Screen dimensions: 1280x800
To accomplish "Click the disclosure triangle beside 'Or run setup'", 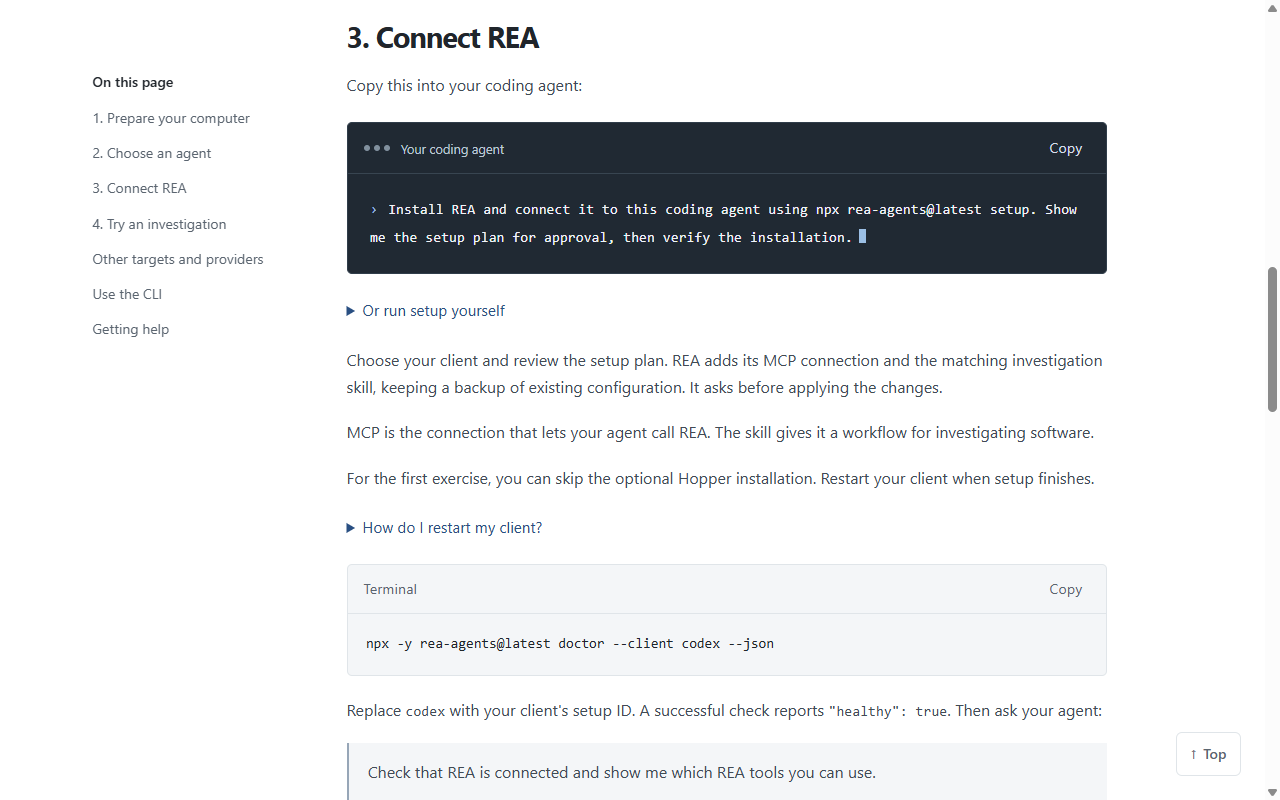I will (351, 311).
